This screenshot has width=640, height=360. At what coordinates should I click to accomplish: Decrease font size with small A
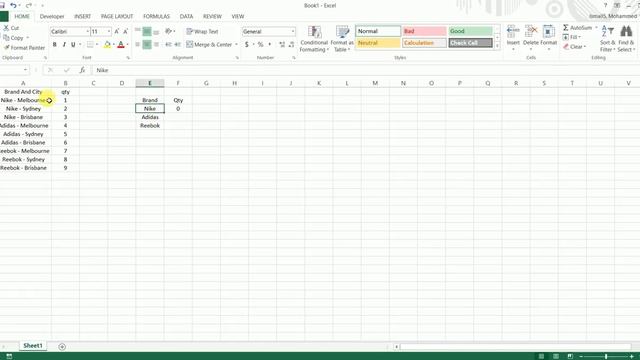pyautogui.click(x=125, y=31)
